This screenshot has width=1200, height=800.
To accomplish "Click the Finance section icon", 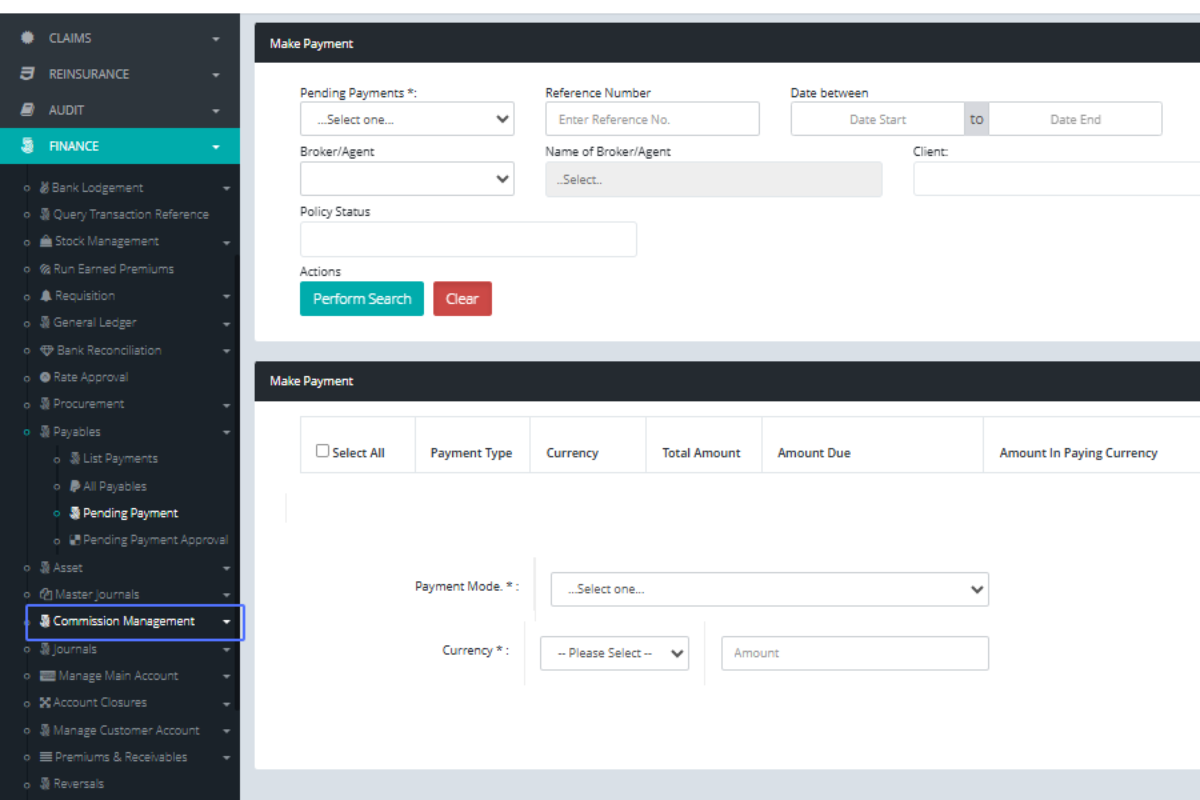I will pyautogui.click(x=28, y=146).
